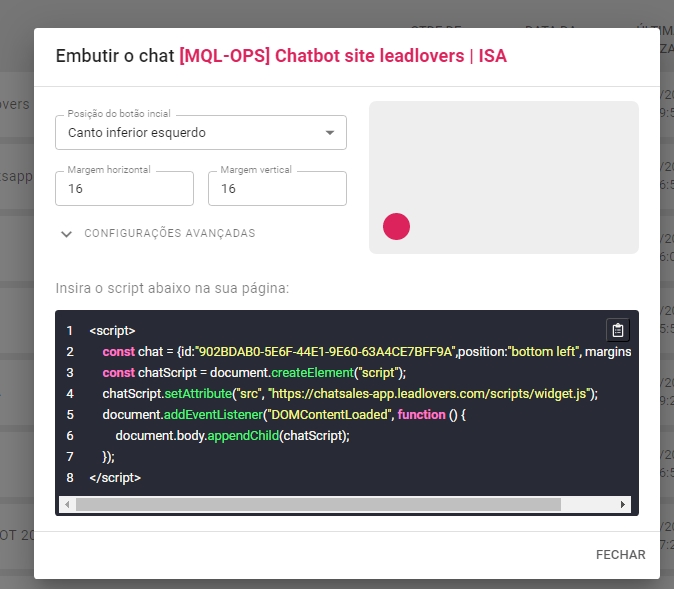Click "Insira o script abaixo na sua página" text

coord(172,288)
